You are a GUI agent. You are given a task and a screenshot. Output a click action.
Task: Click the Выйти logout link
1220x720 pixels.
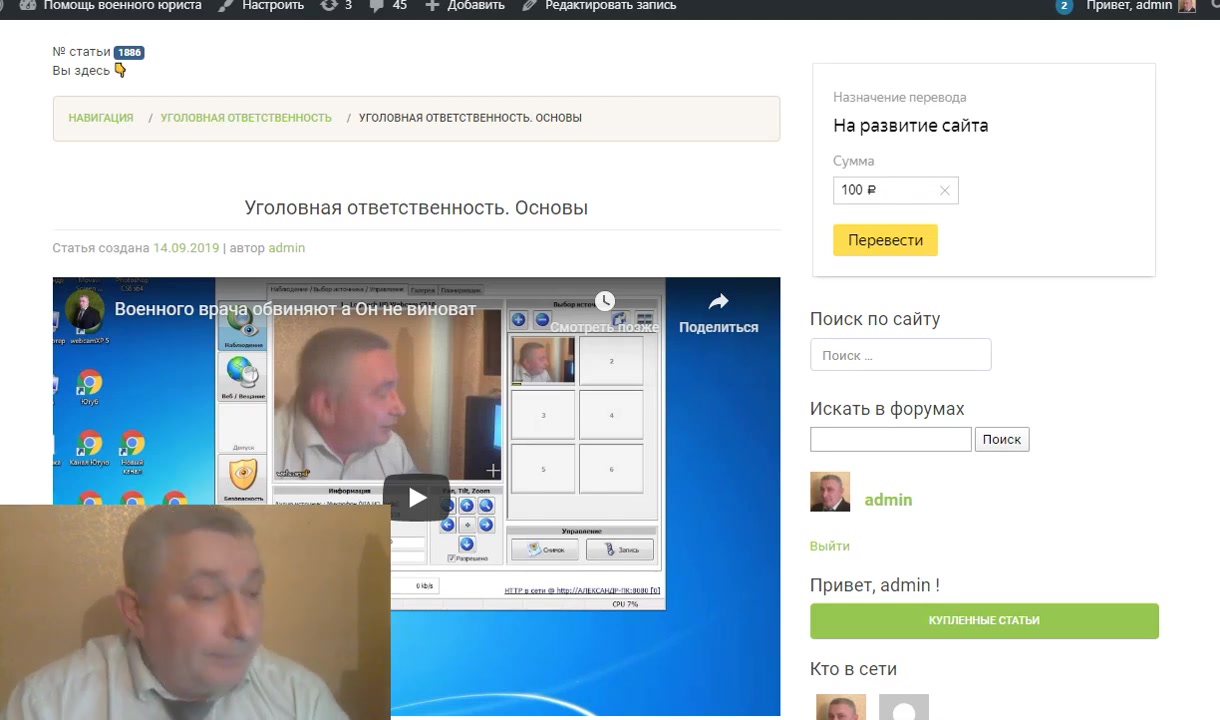click(830, 546)
